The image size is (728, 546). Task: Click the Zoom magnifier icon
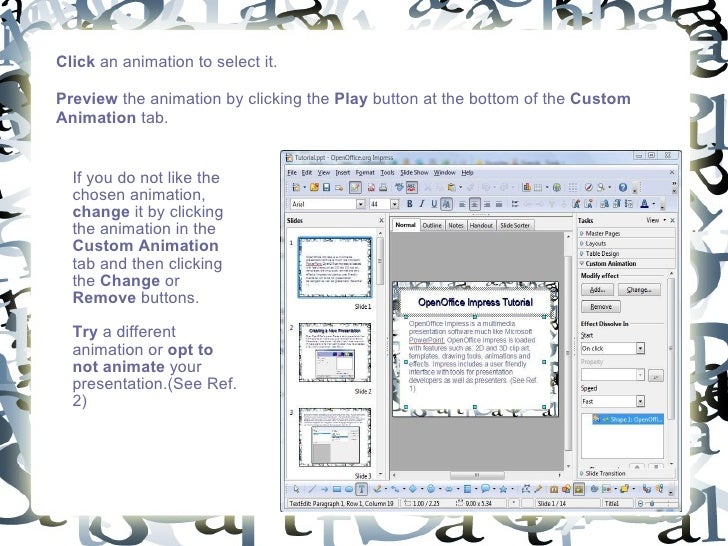point(601,188)
